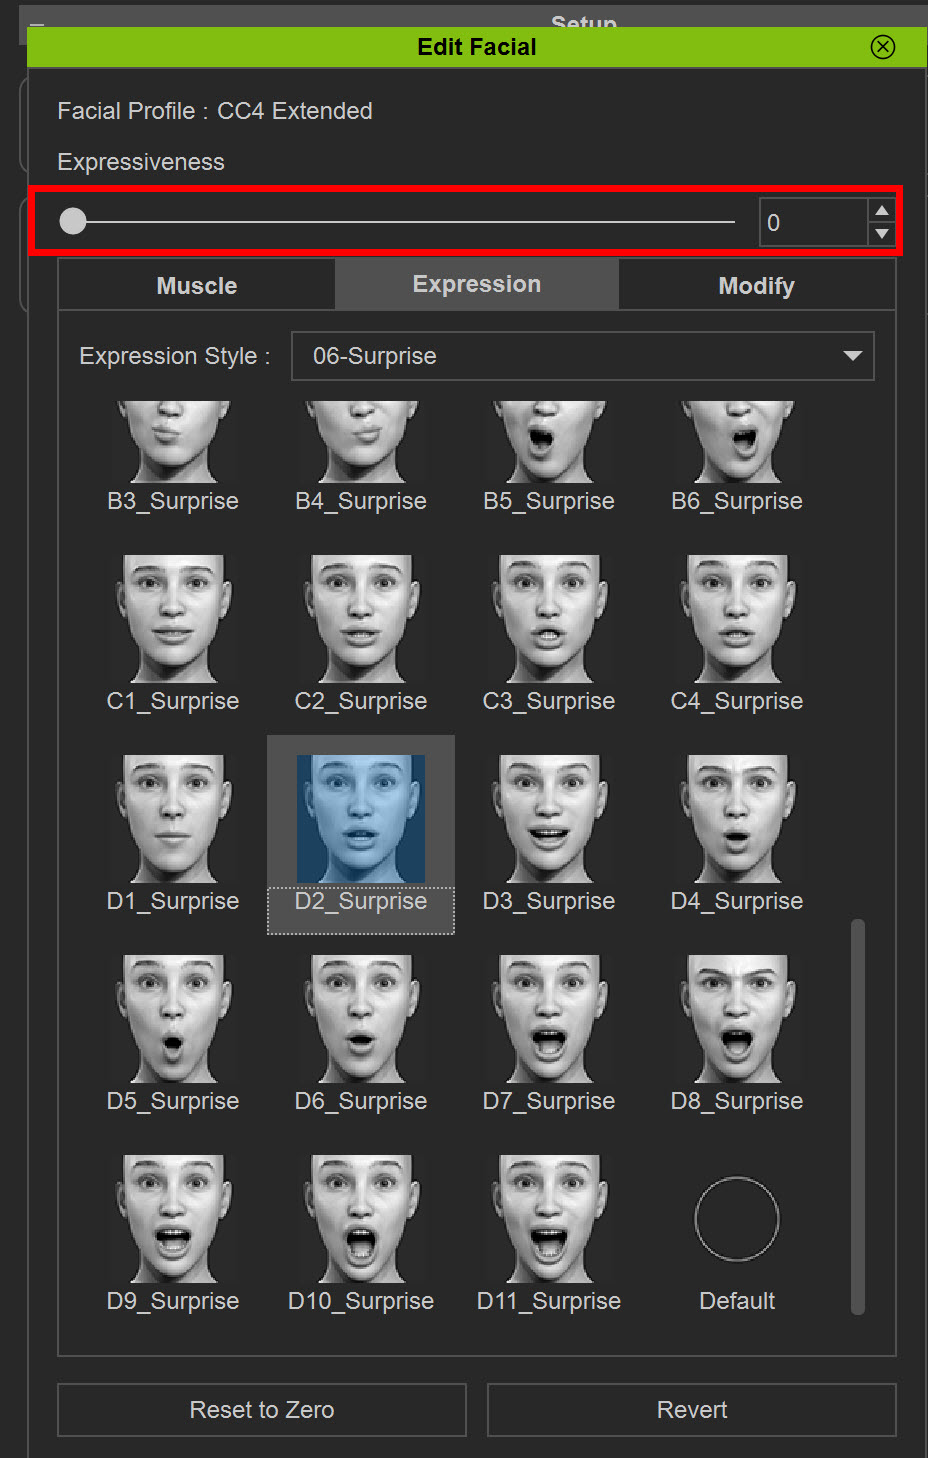The height and width of the screenshot is (1458, 928).
Task: Pick the D7_Surprise face thumbnail
Action: click(x=549, y=1019)
